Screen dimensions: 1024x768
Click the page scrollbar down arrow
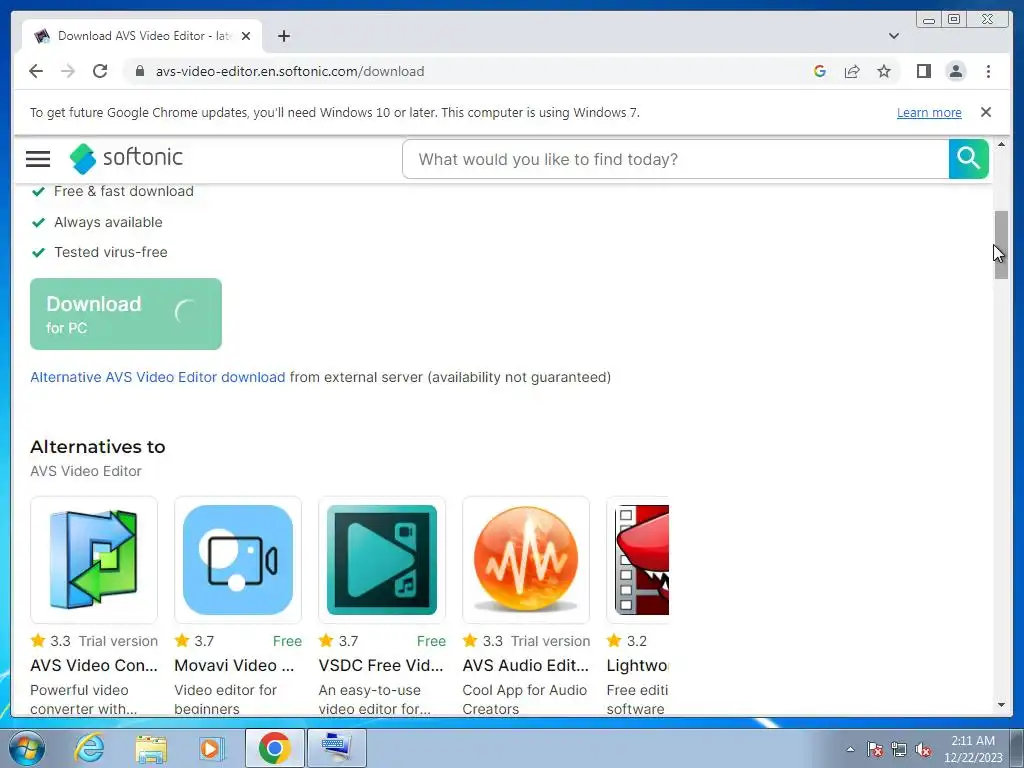1001,705
